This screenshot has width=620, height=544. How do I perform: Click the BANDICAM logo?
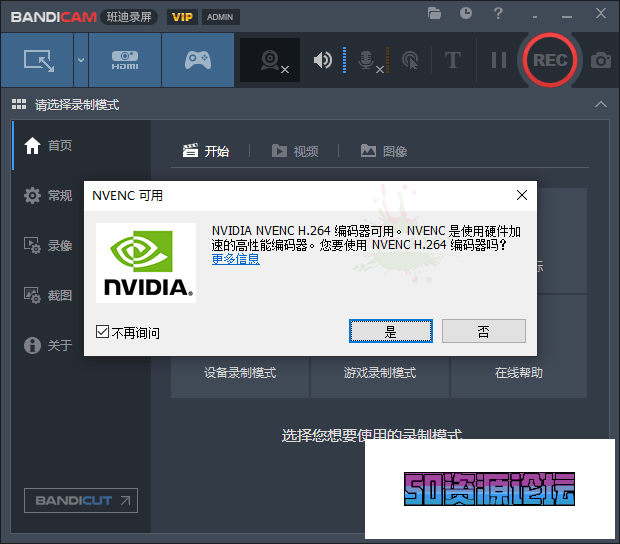[54, 17]
